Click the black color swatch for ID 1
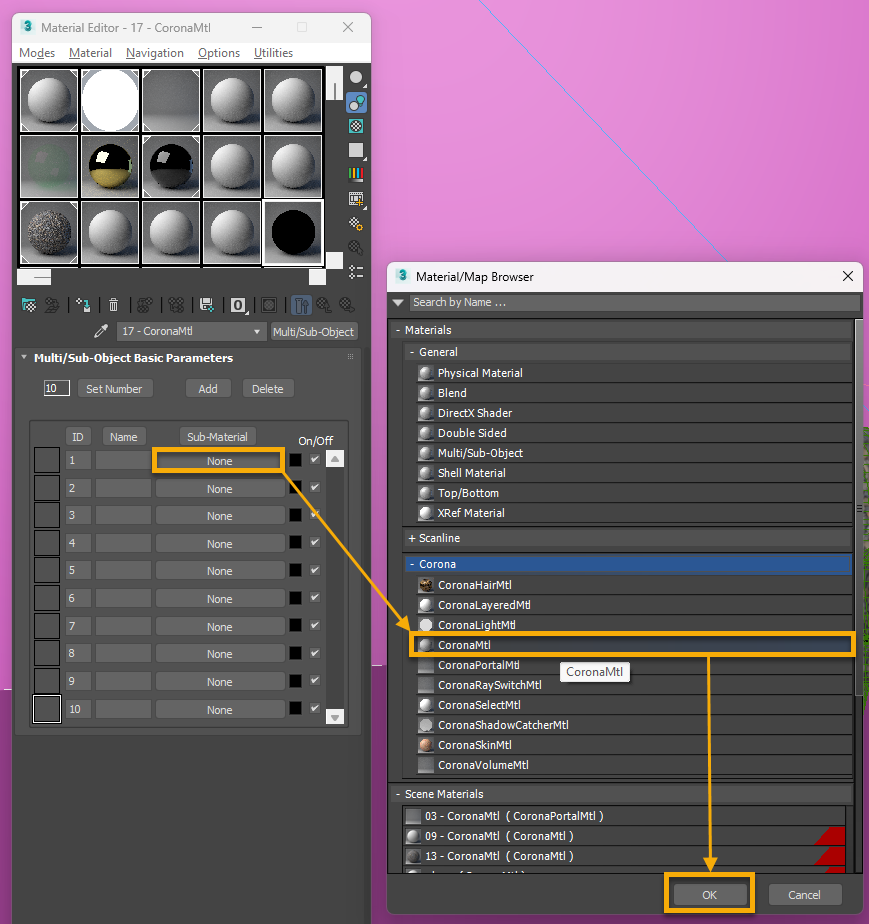The height and width of the screenshot is (924, 869). (x=296, y=460)
